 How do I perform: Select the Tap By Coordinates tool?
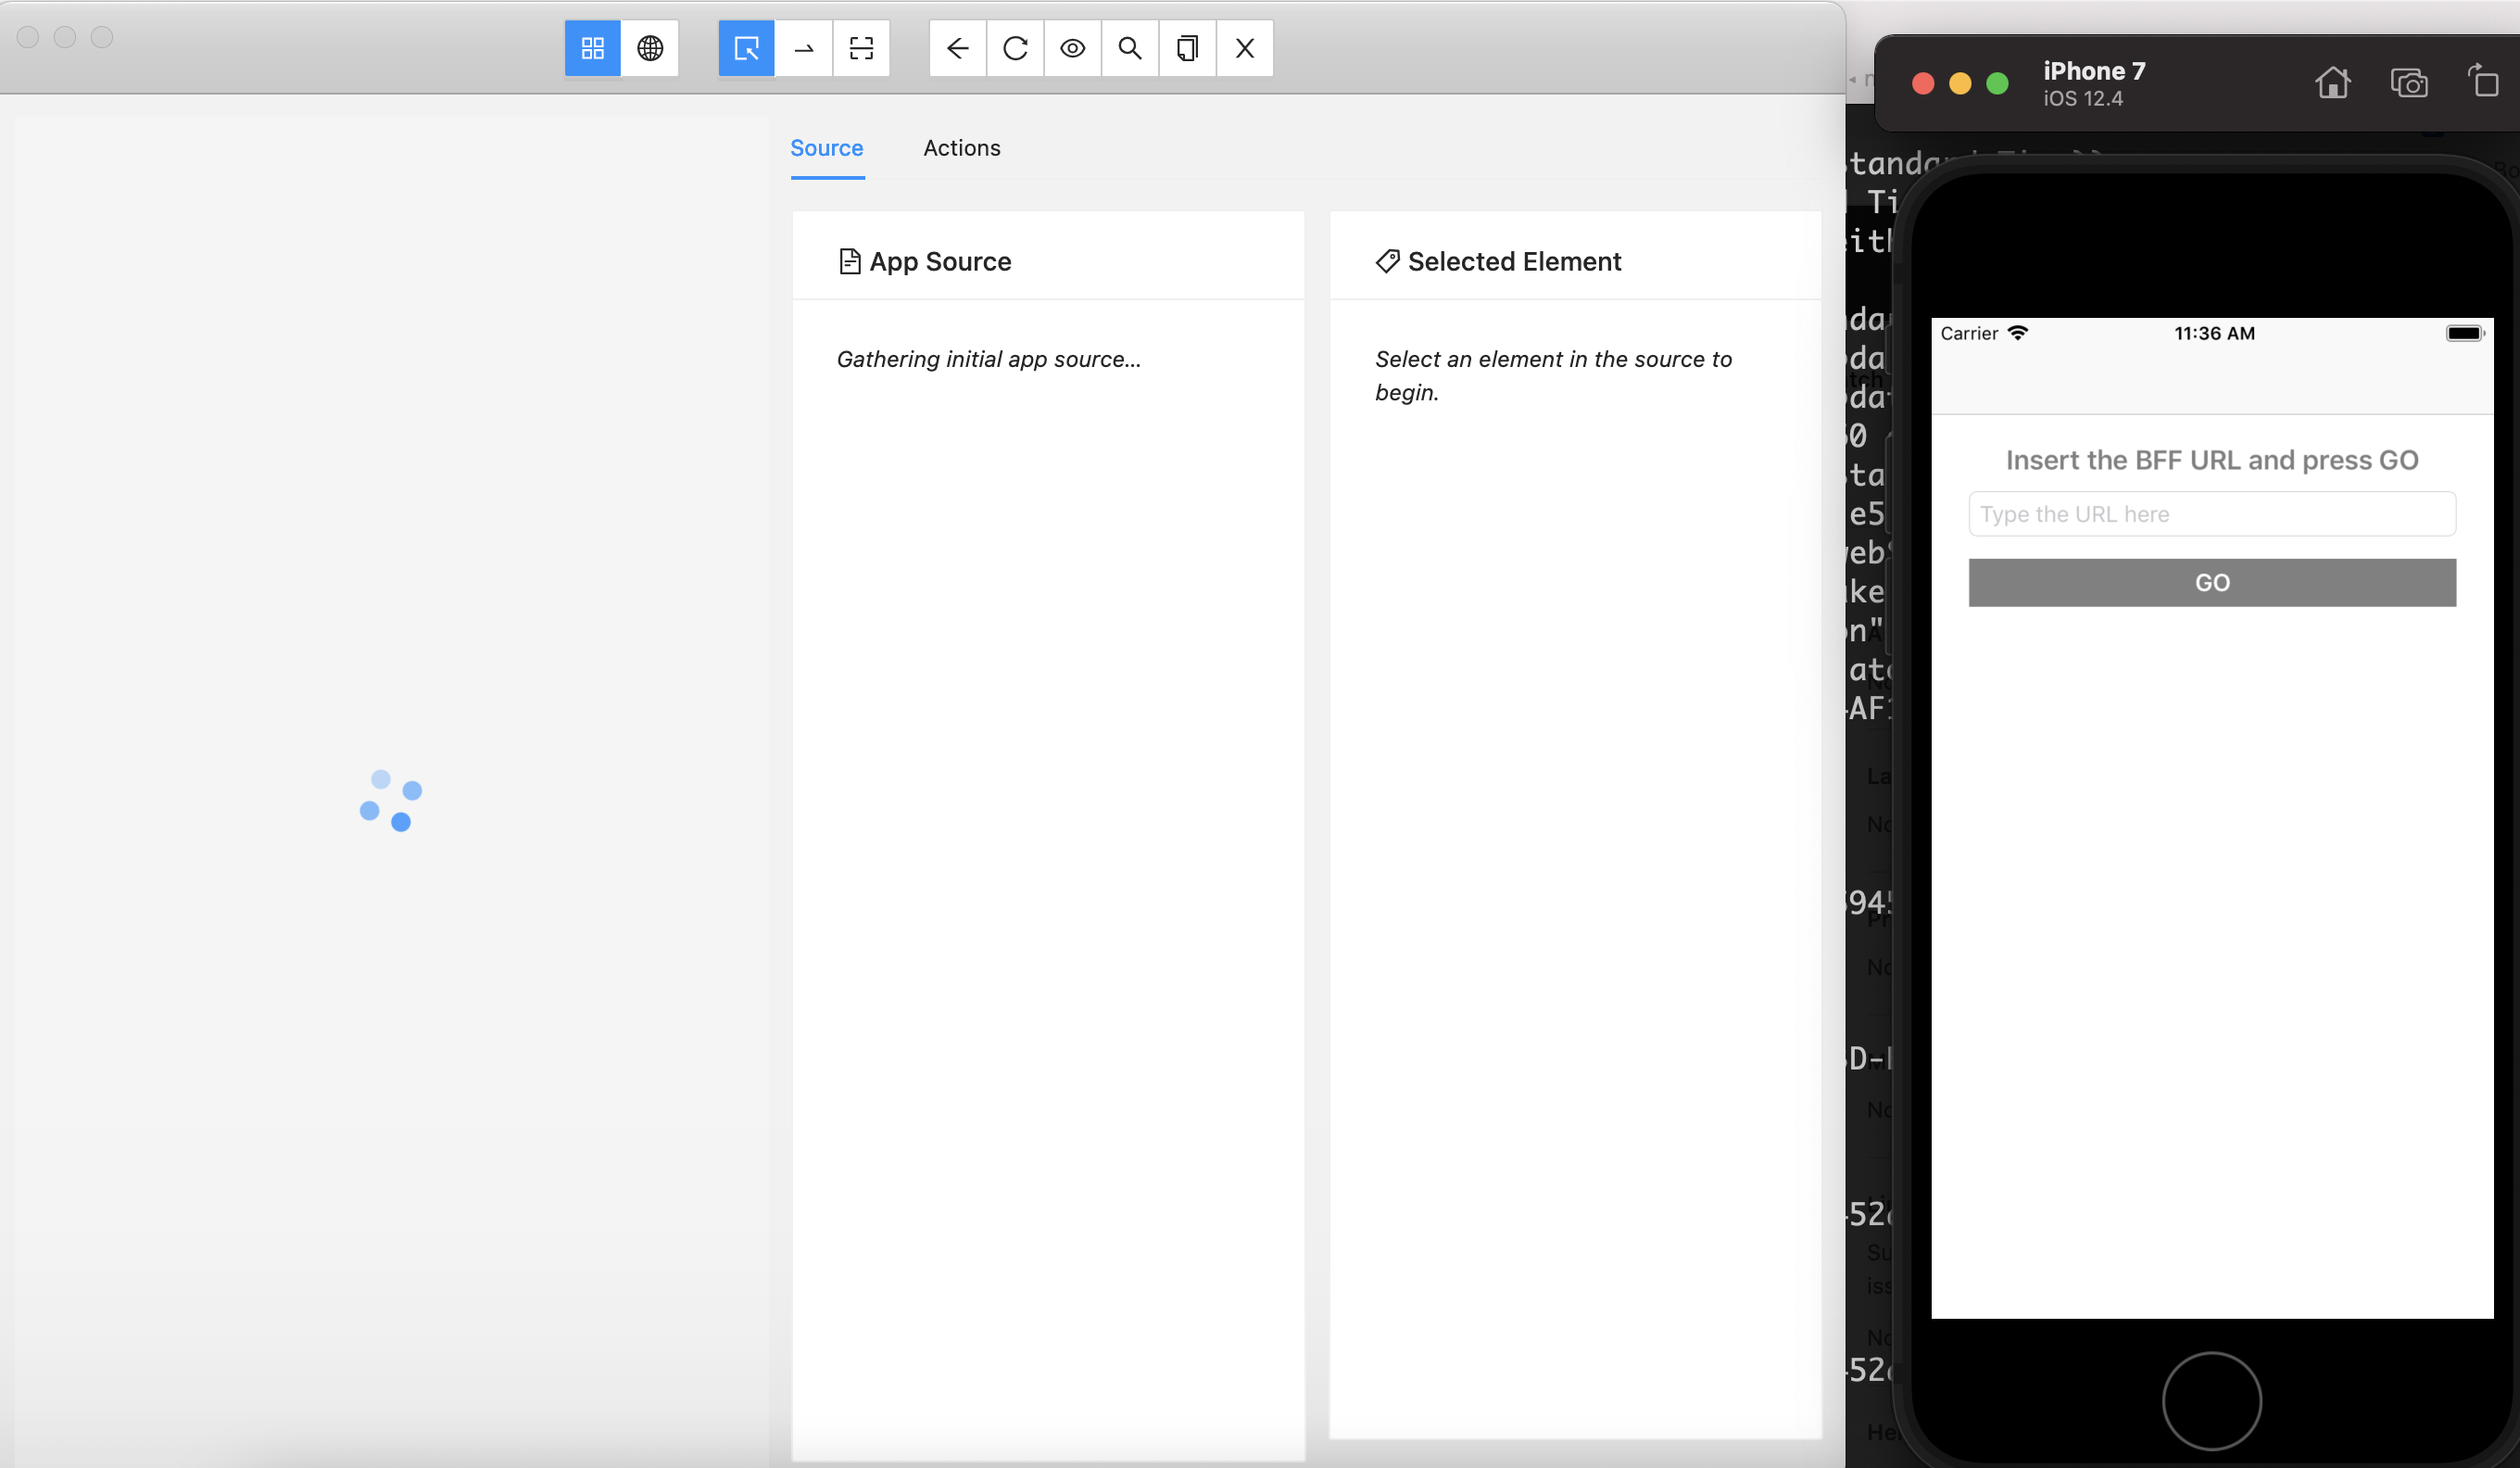tap(862, 47)
